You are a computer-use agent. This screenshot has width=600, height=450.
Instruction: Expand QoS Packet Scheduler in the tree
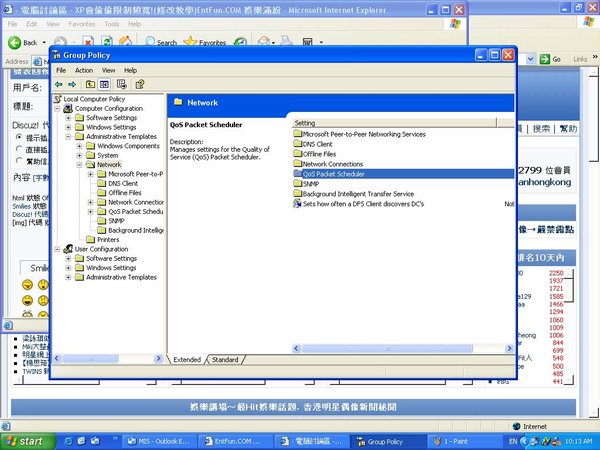pos(91,212)
